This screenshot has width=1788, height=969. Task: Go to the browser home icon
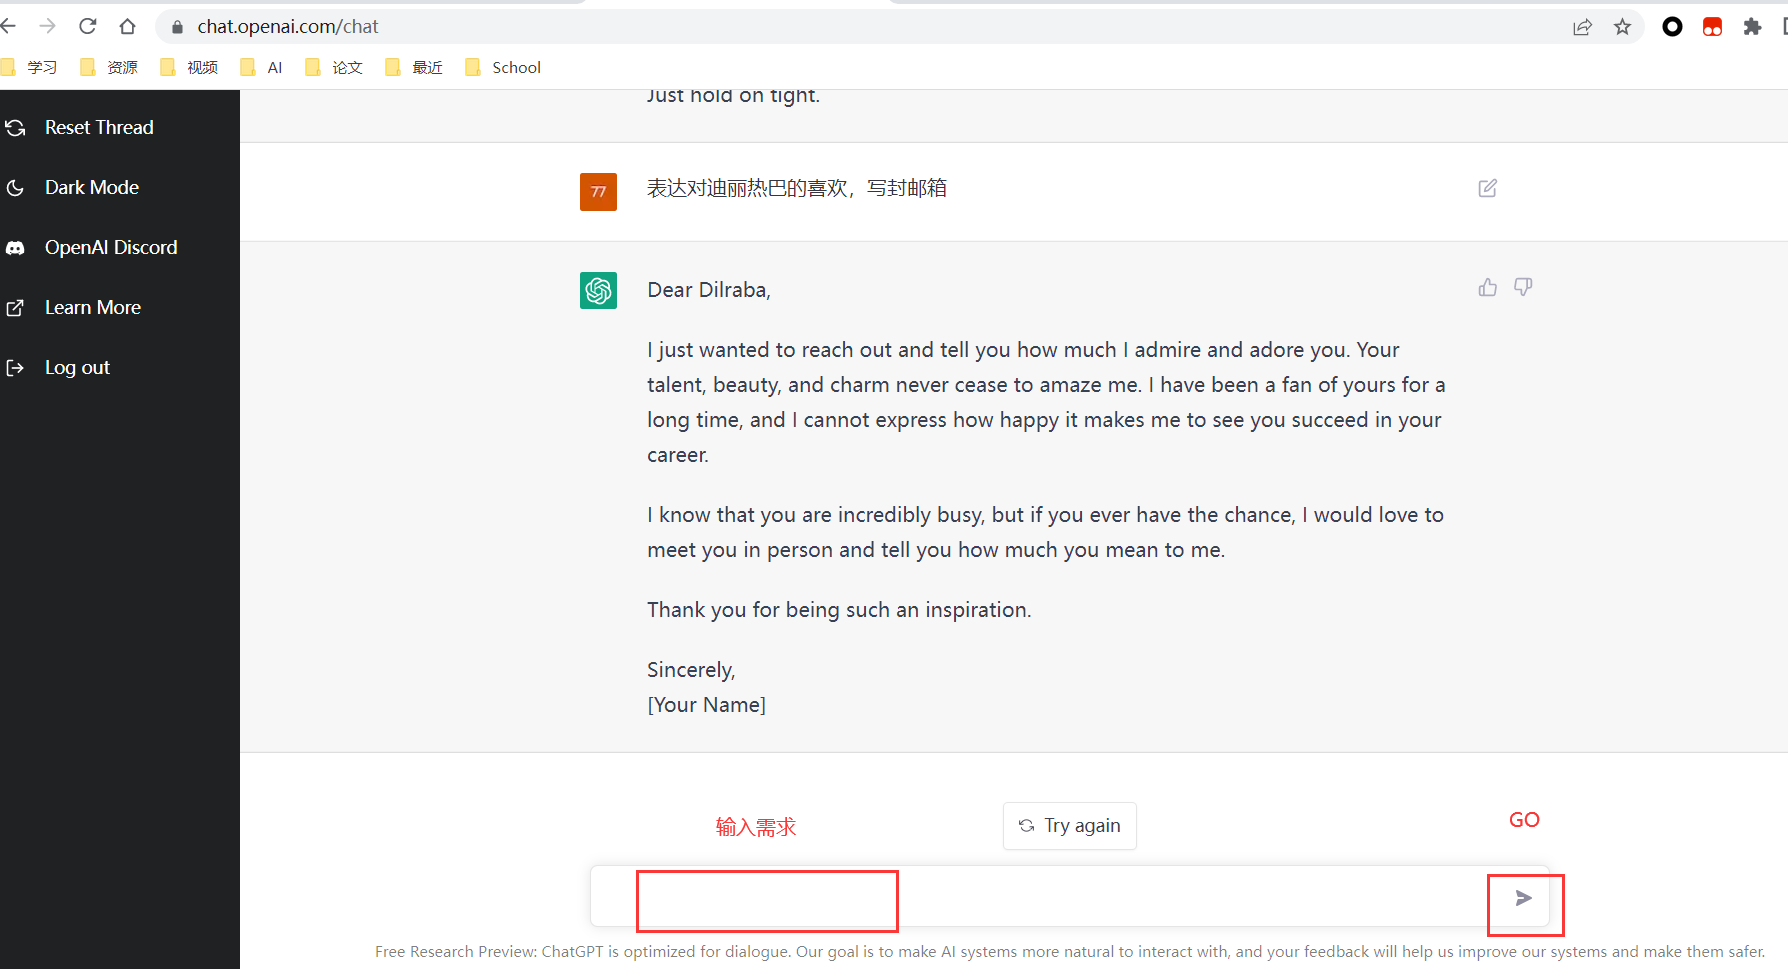pyautogui.click(x=127, y=26)
